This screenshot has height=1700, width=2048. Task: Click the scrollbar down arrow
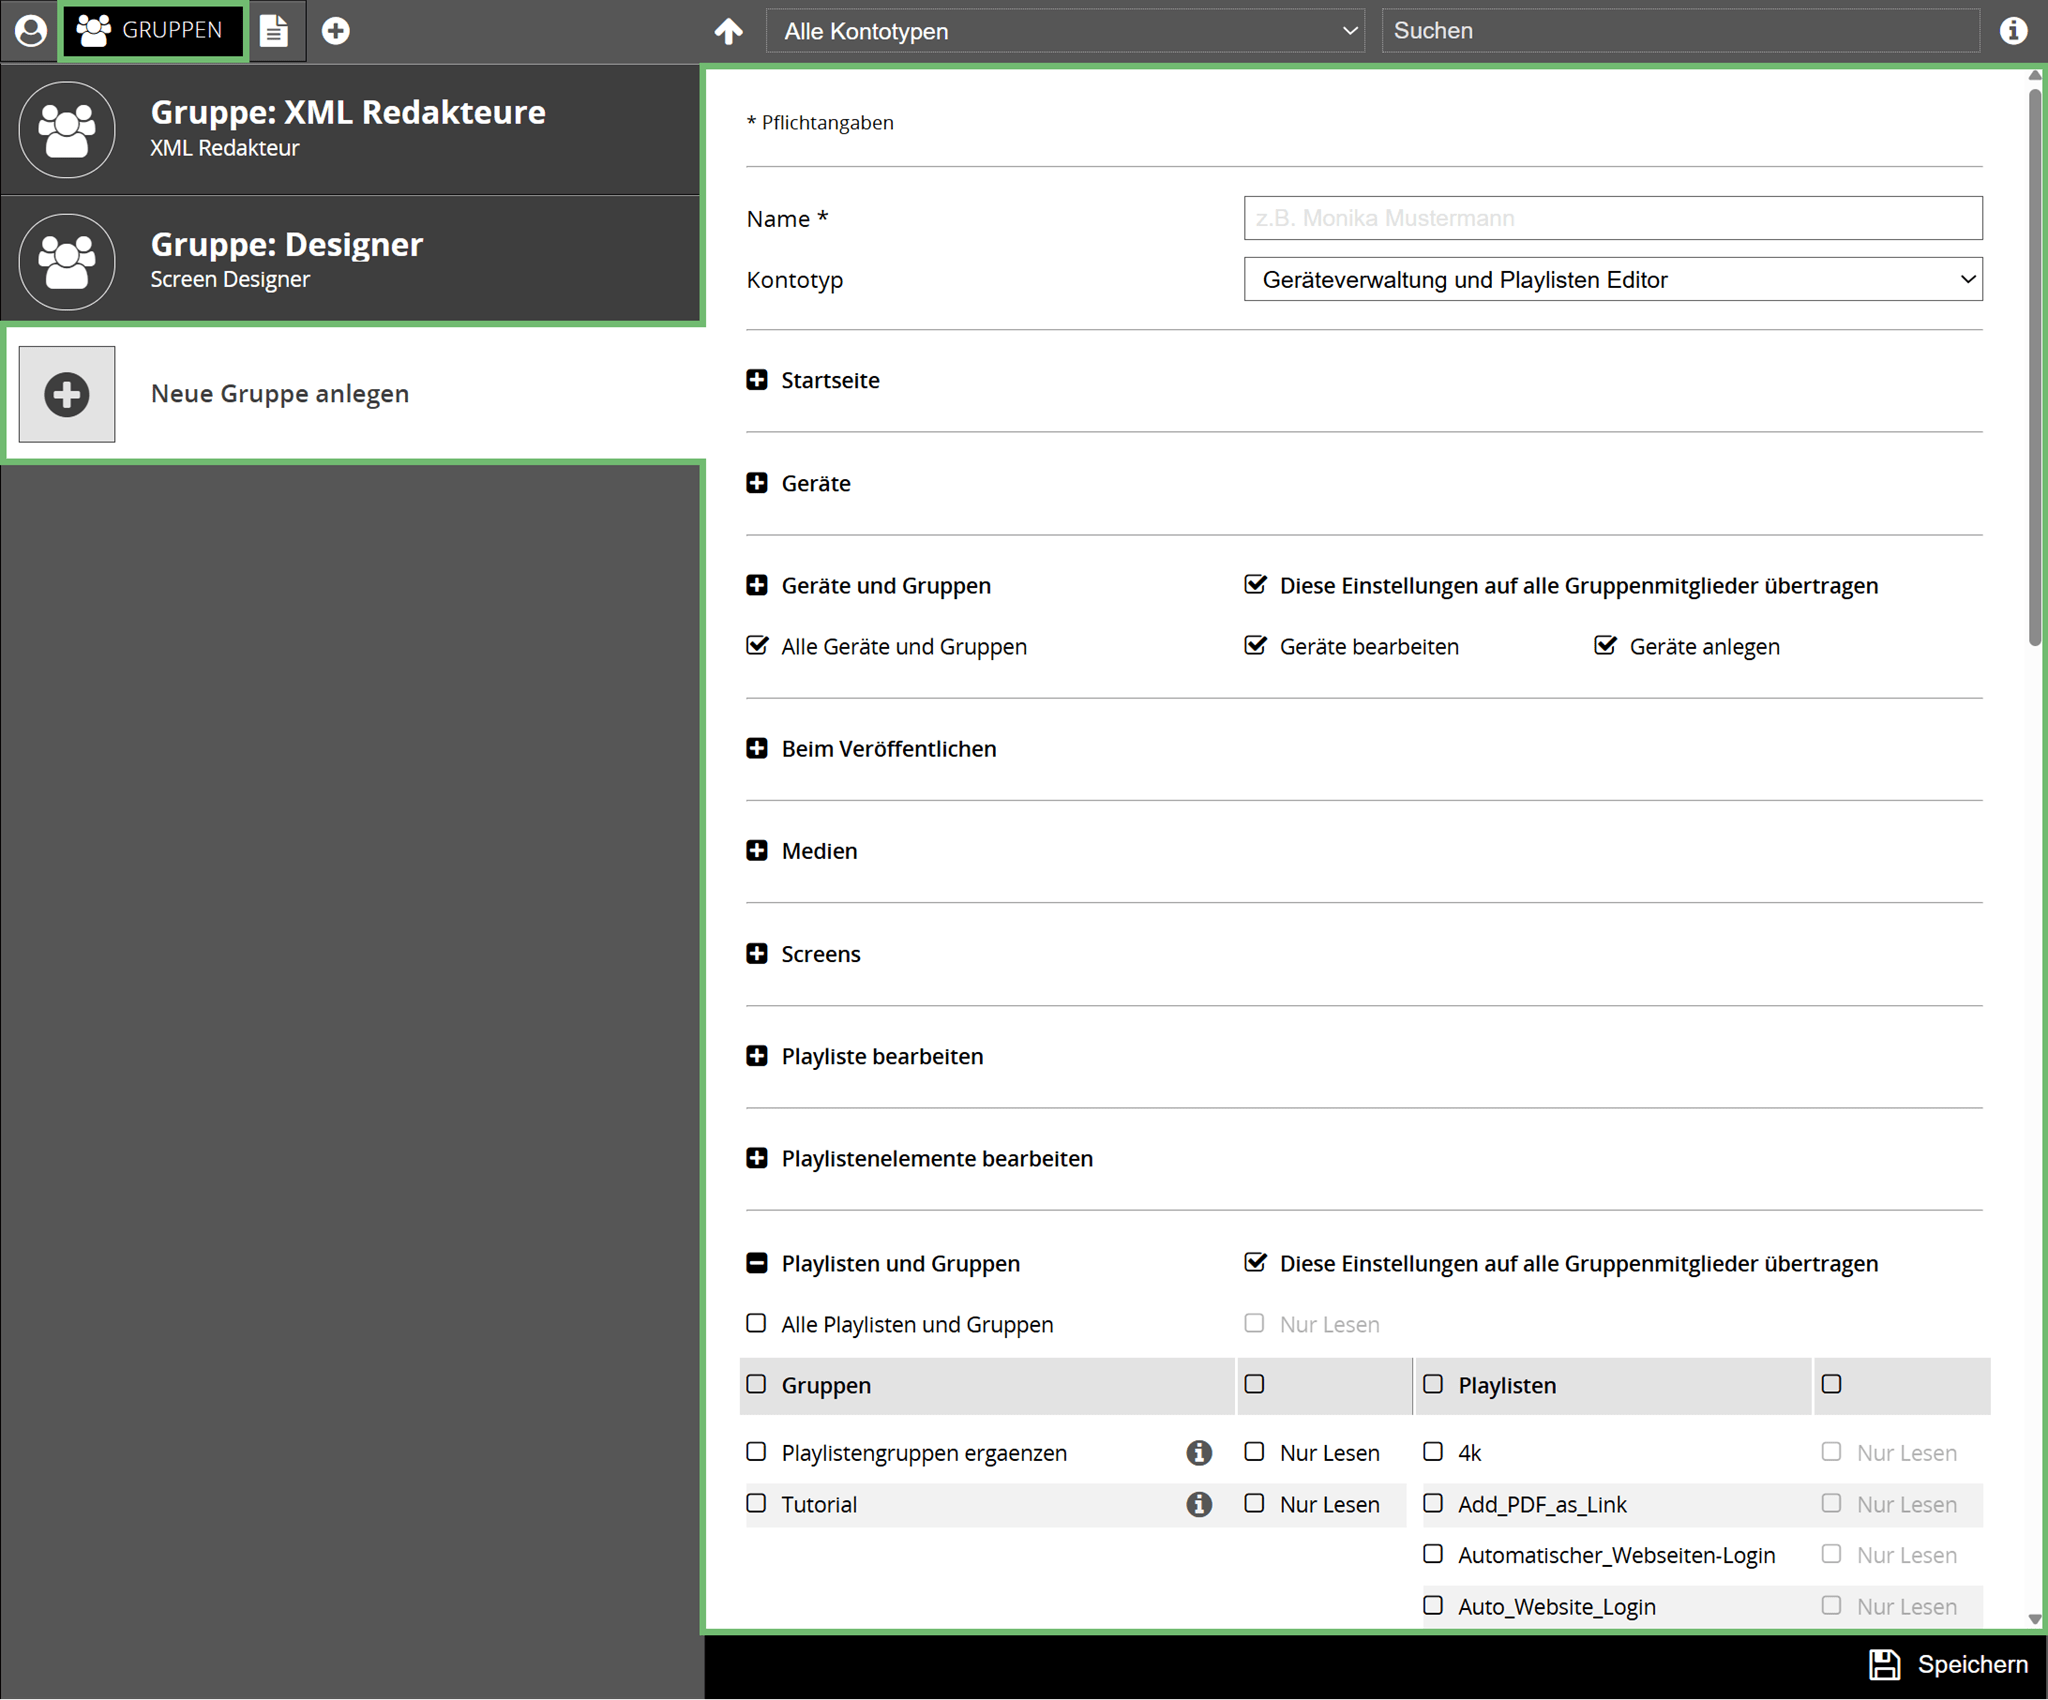(x=2035, y=1619)
